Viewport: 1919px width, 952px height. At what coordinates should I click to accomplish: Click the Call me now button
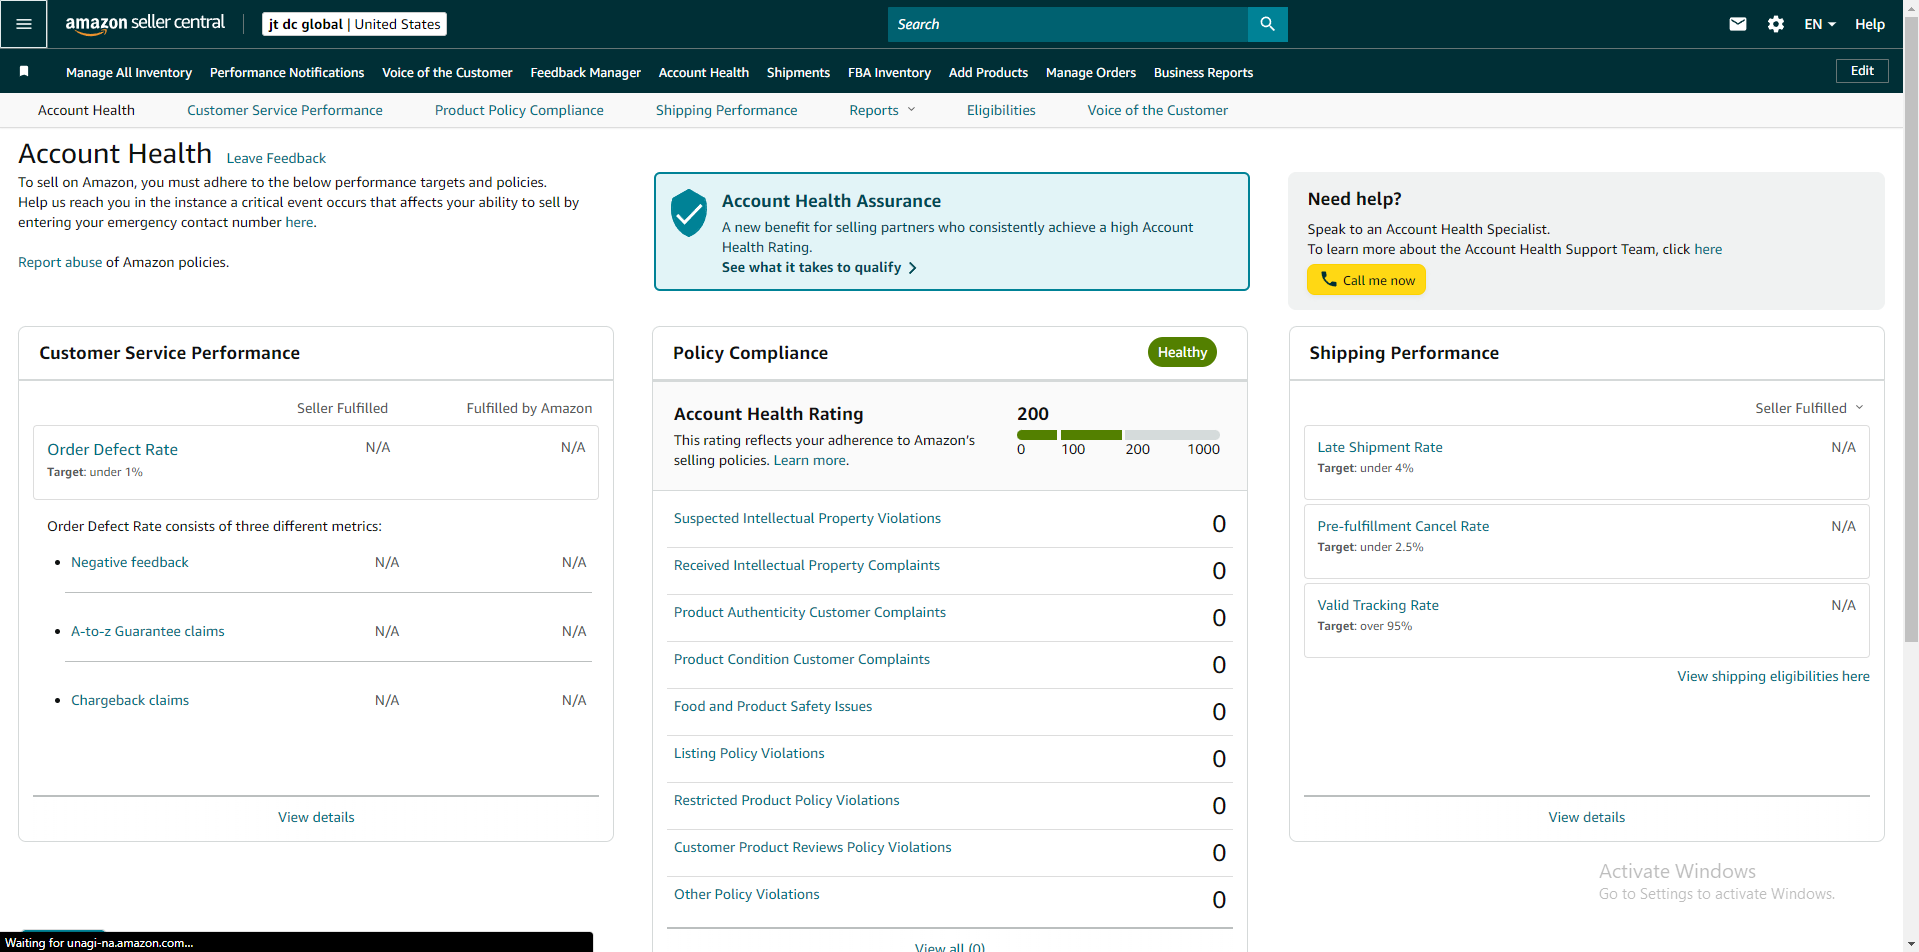(x=1366, y=280)
